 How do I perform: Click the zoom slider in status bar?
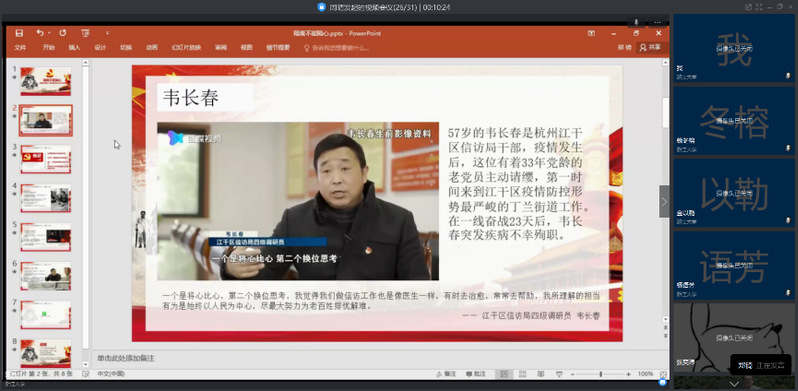pyautogui.click(x=601, y=374)
